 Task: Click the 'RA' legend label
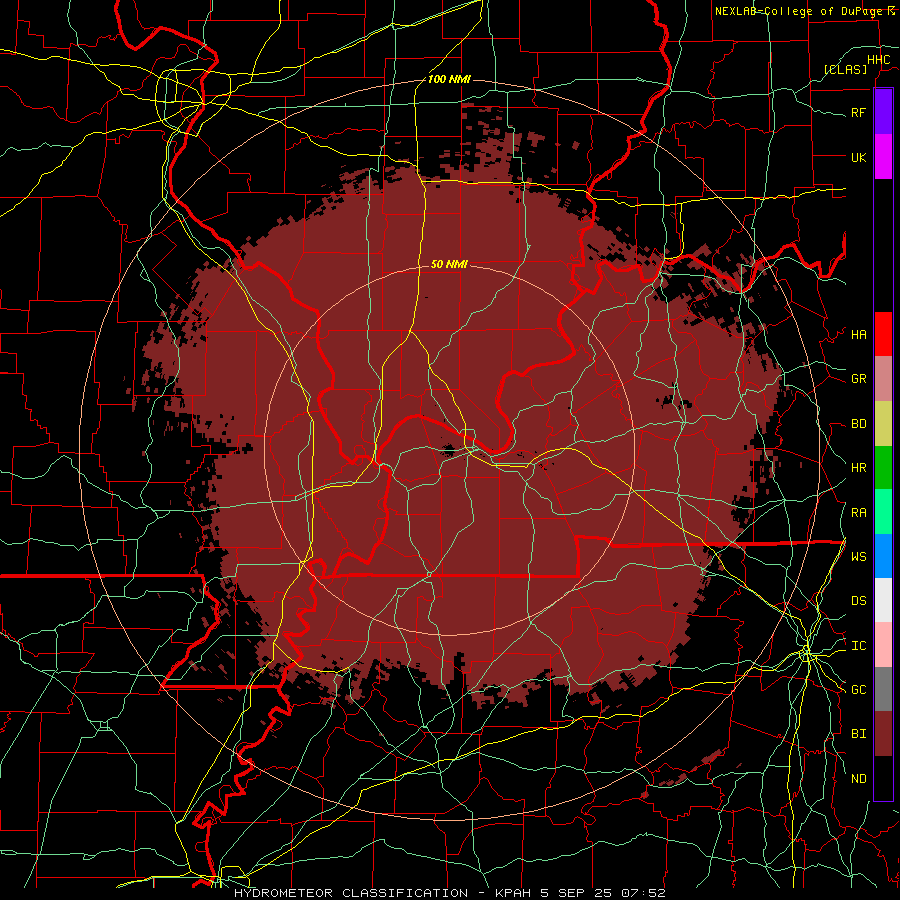(x=858, y=513)
